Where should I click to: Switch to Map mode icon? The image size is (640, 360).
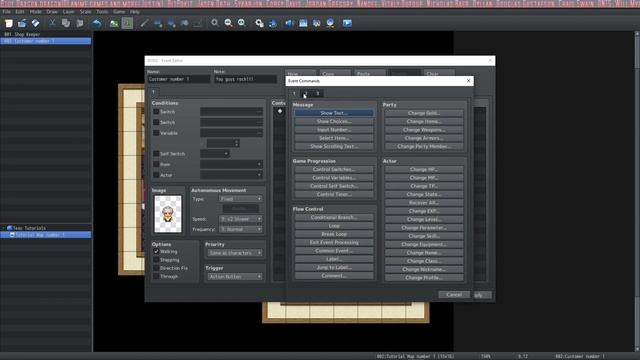[x=114, y=23]
